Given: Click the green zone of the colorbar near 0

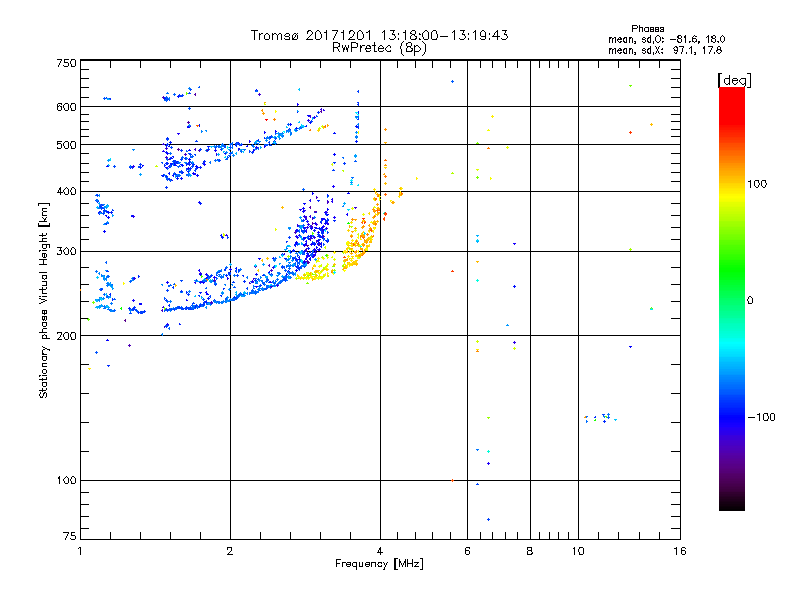Looking at the screenshot, I should pos(732,276).
